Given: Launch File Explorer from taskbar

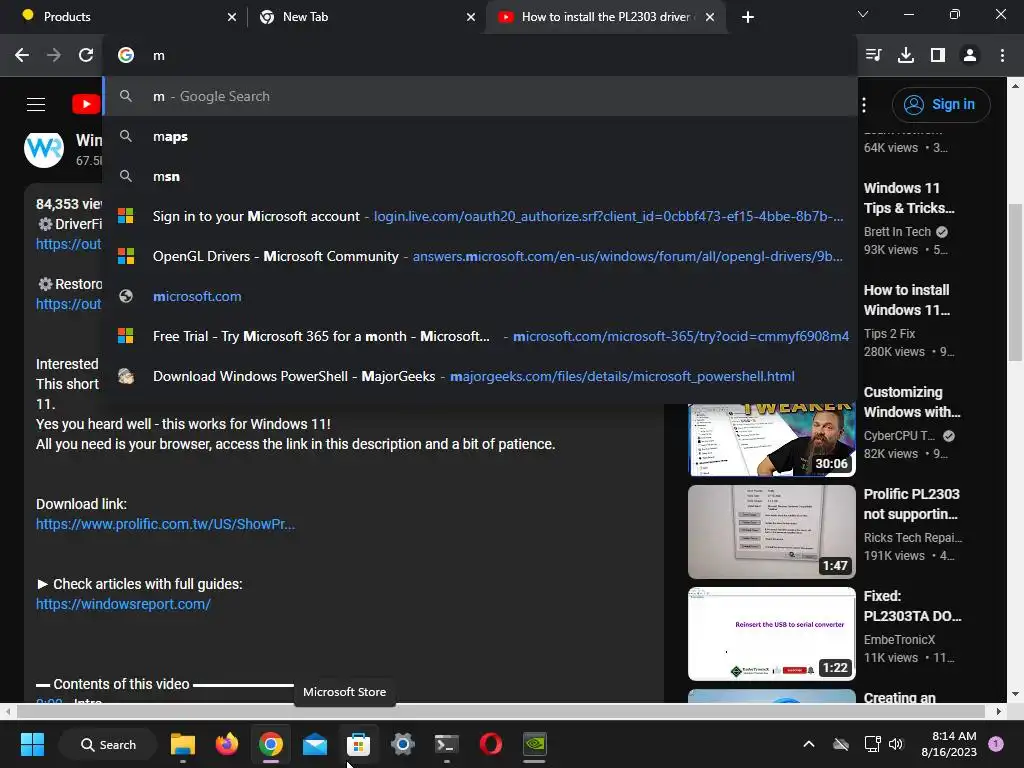Looking at the screenshot, I should pos(183,744).
